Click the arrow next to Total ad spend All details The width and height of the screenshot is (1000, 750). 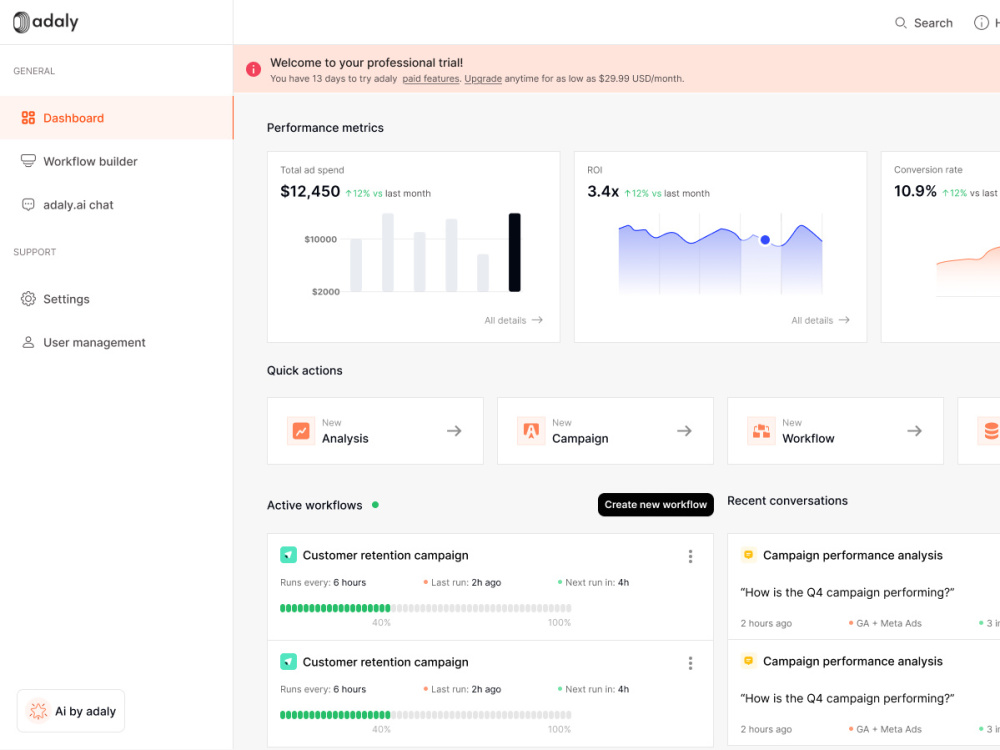pyautogui.click(x=537, y=320)
